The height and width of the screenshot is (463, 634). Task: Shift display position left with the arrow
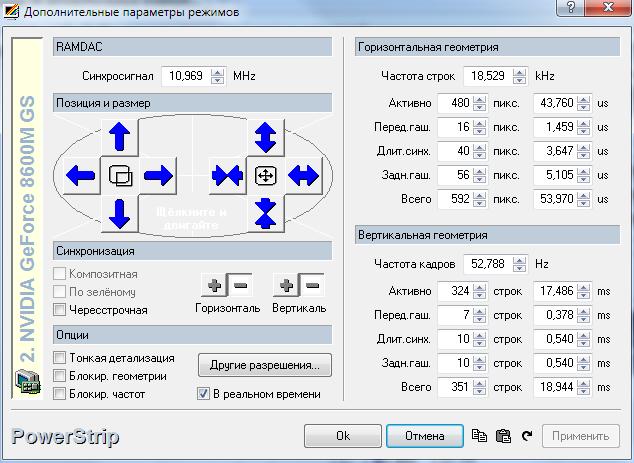[x=80, y=176]
